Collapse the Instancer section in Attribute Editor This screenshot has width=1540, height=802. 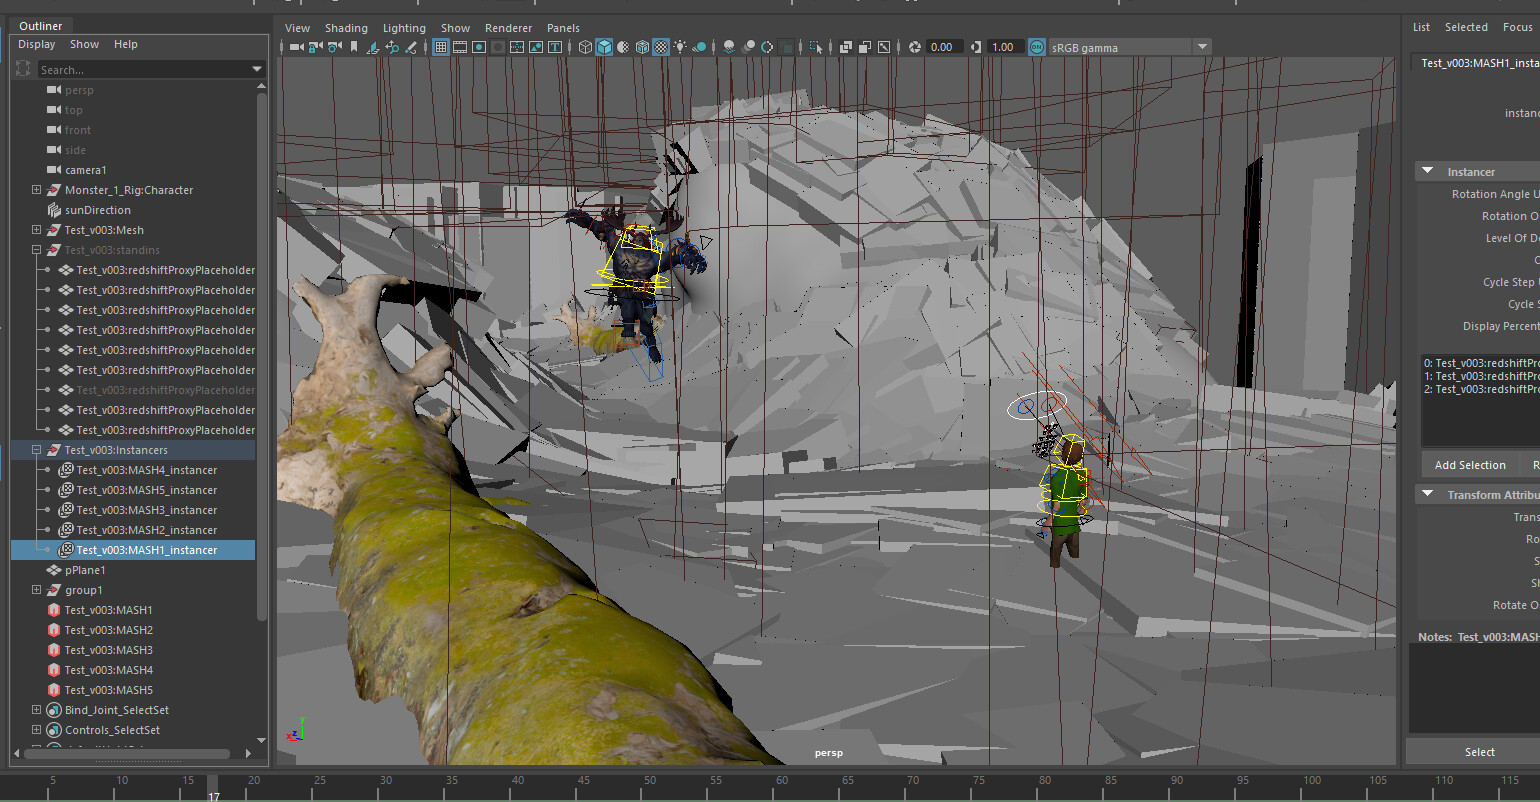pos(1428,171)
